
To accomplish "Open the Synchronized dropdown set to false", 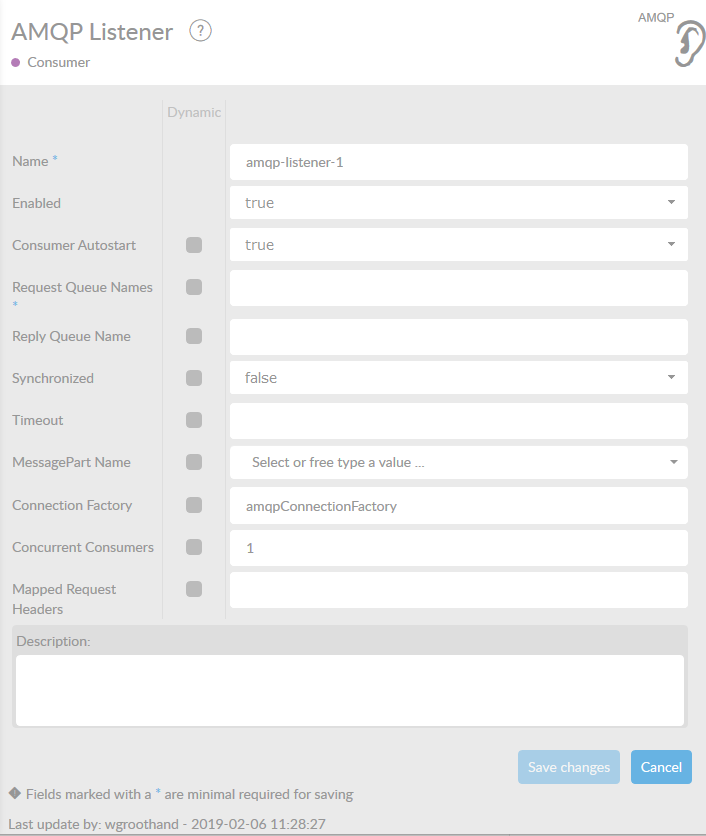I will point(458,378).
